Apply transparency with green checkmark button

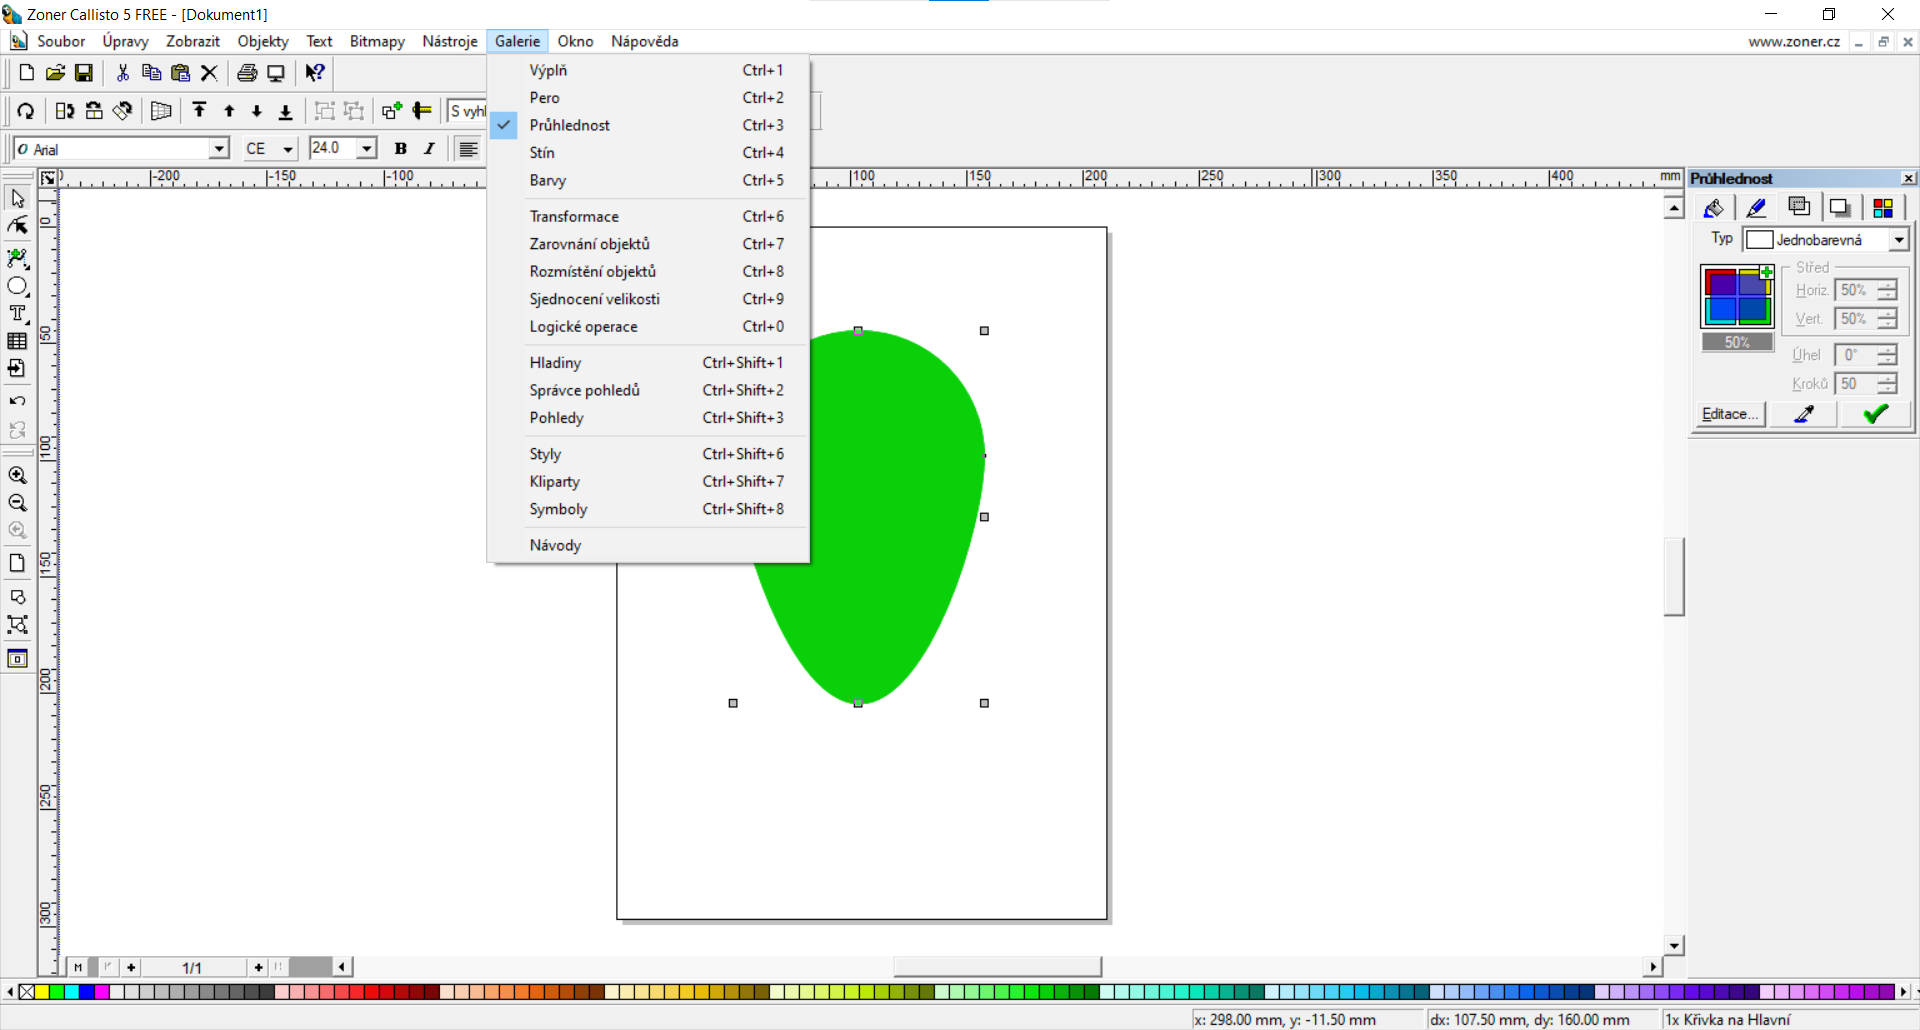(x=1875, y=414)
